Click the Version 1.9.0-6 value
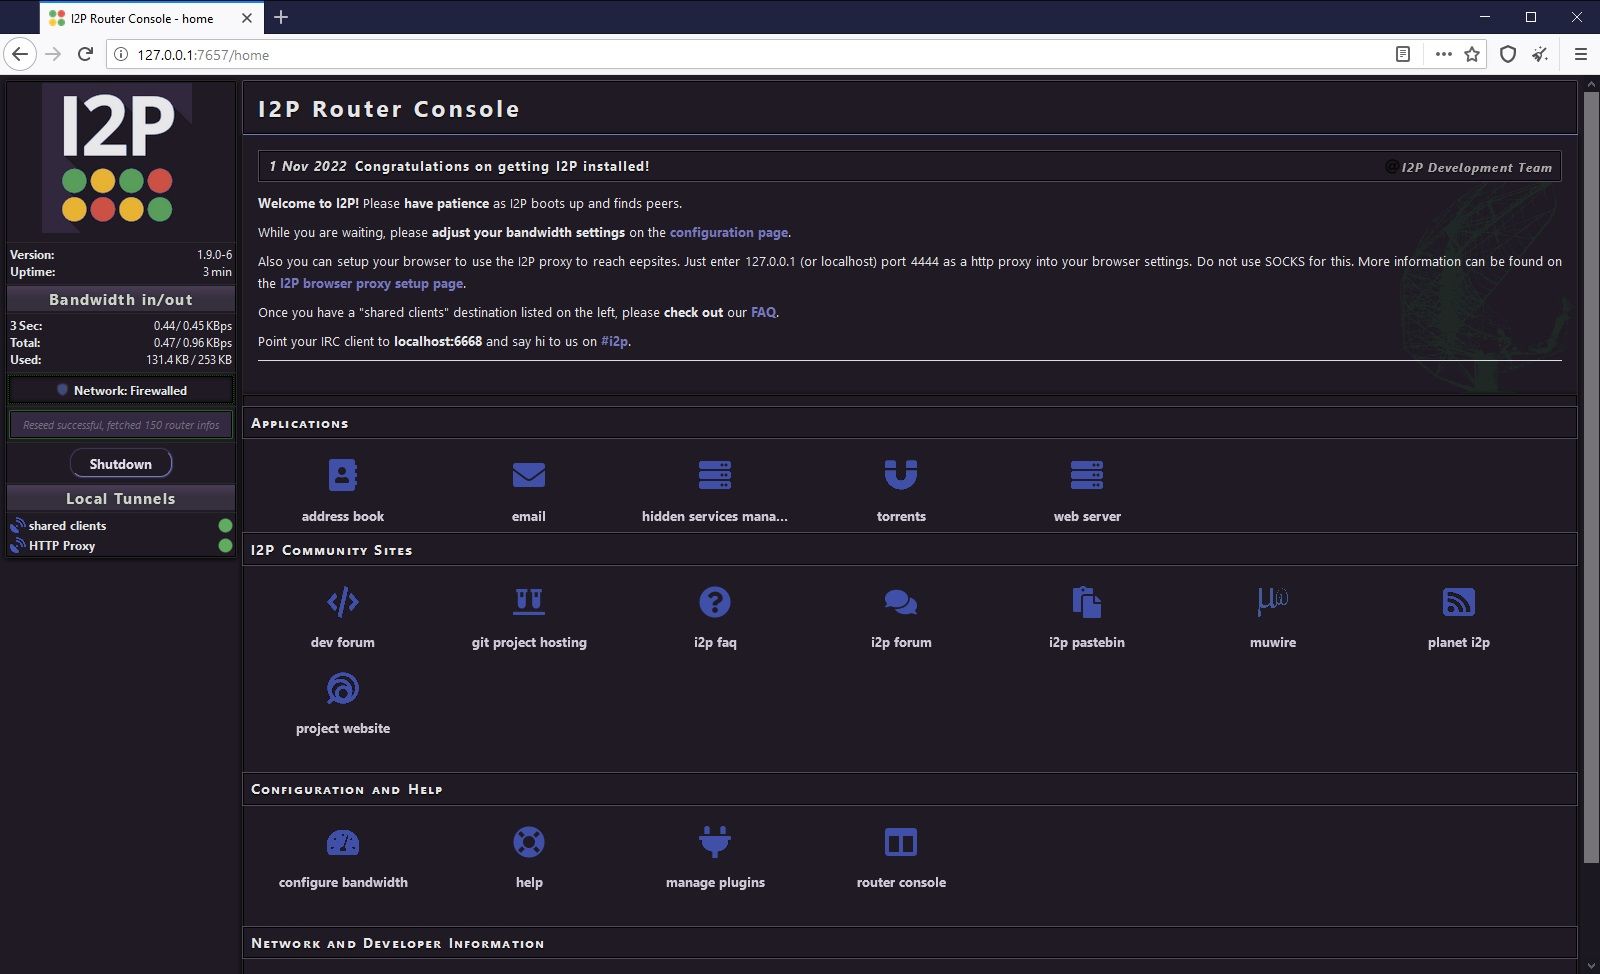 point(214,255)
